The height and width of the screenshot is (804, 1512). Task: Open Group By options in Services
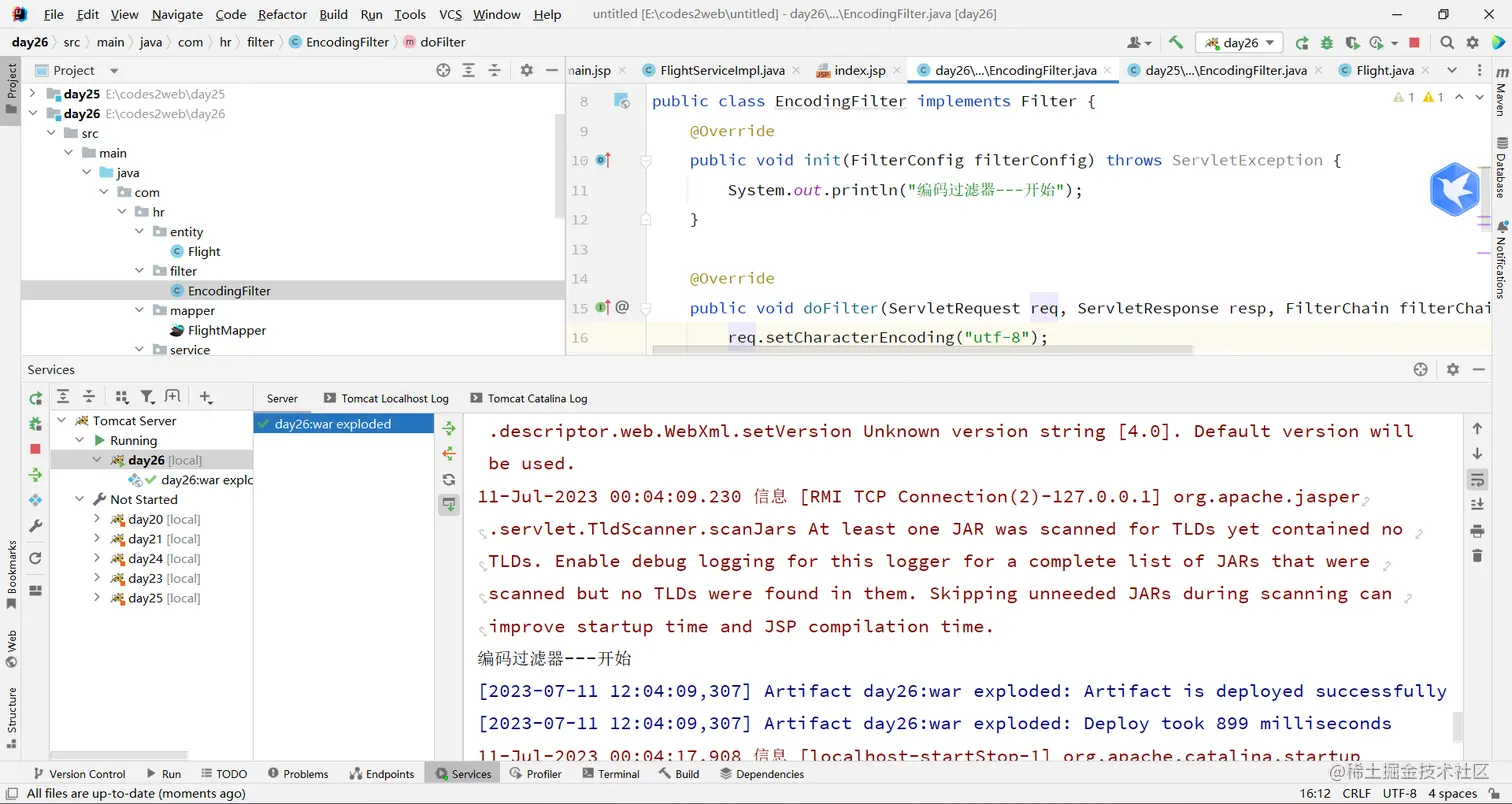tap(122, 397)
